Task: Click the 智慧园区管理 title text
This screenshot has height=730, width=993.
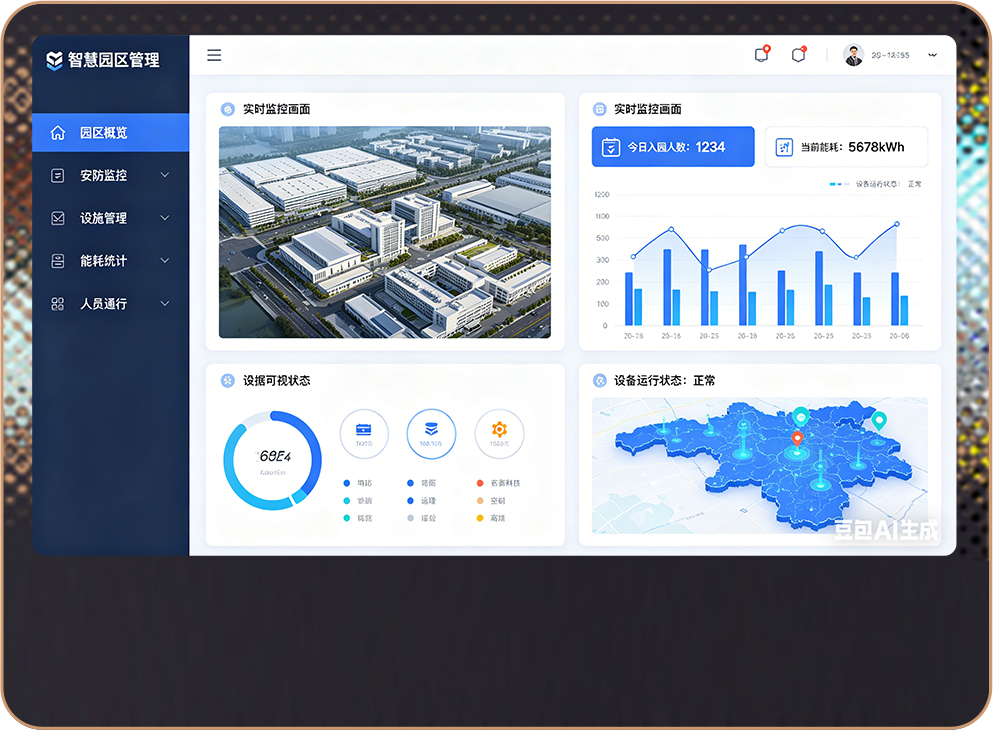Action: (x=113, y=60)
